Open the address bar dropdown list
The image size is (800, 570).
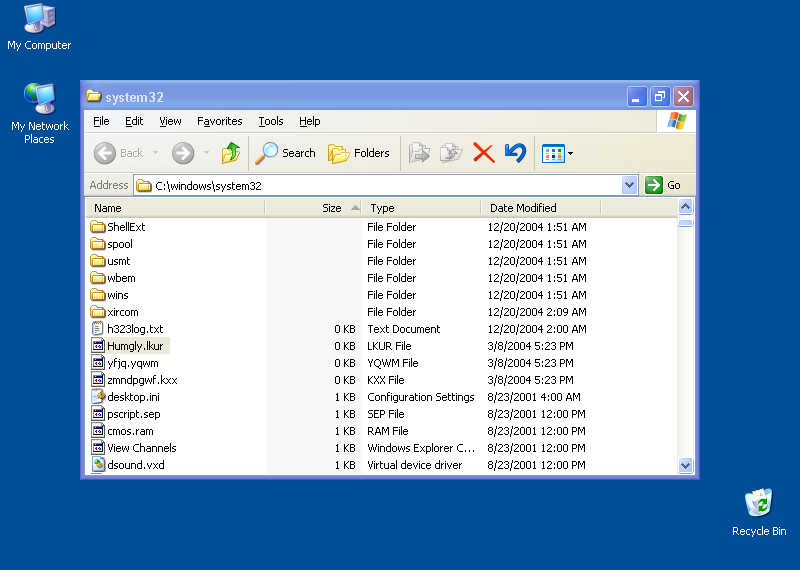[630, 185]
